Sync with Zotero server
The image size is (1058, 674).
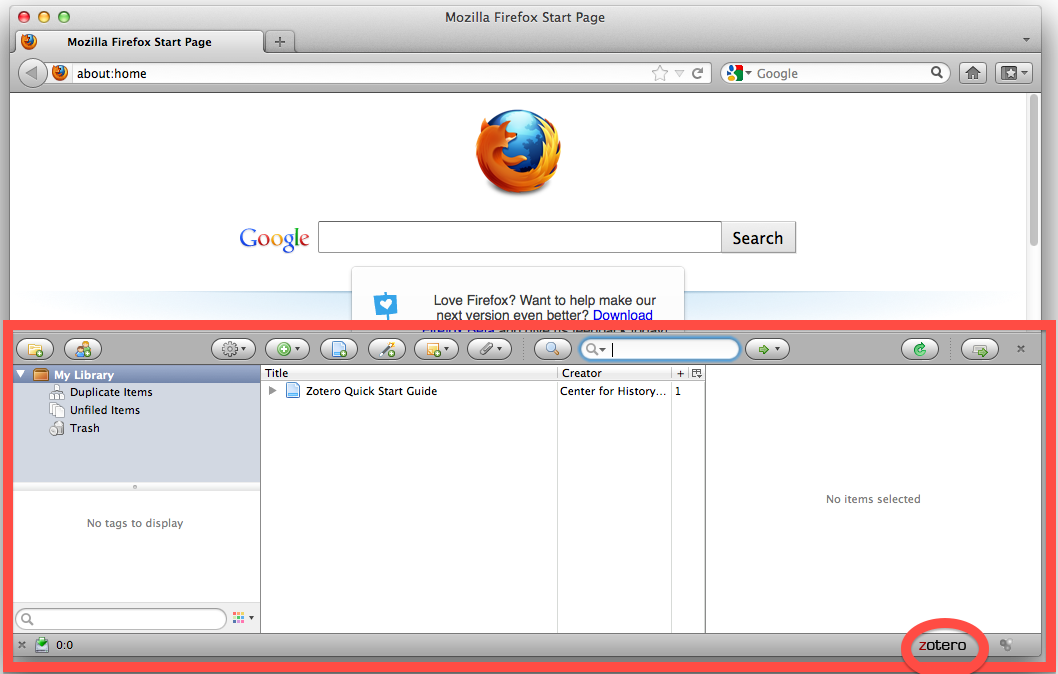click(920, 349)
